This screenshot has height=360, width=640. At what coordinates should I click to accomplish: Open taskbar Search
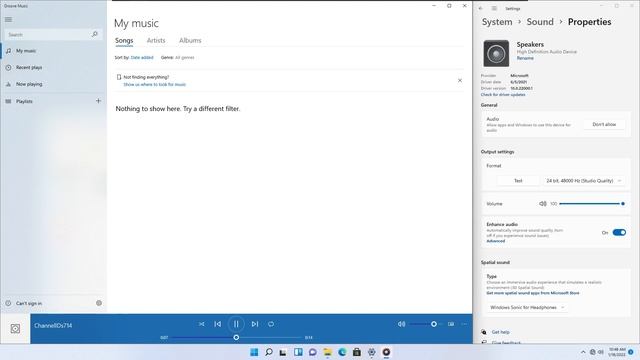269,352
